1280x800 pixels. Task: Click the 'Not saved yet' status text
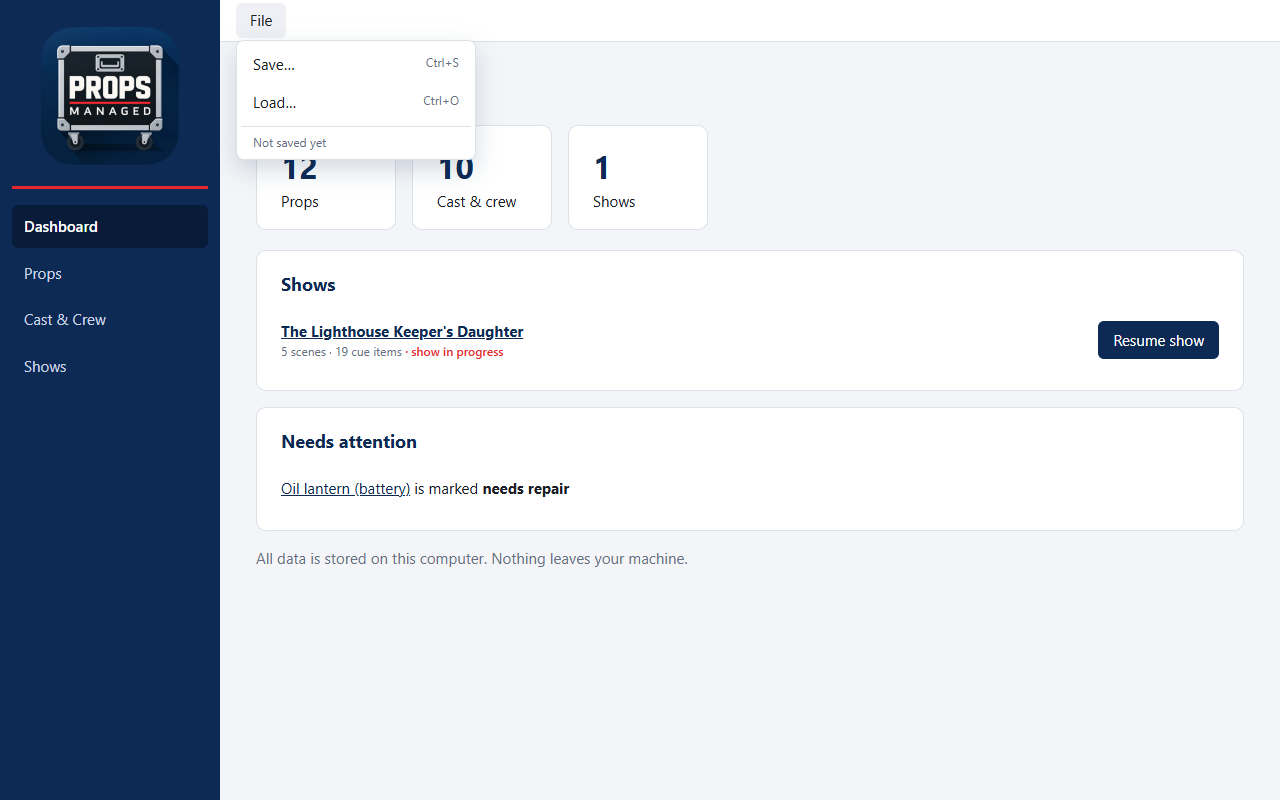coord(290,143)
